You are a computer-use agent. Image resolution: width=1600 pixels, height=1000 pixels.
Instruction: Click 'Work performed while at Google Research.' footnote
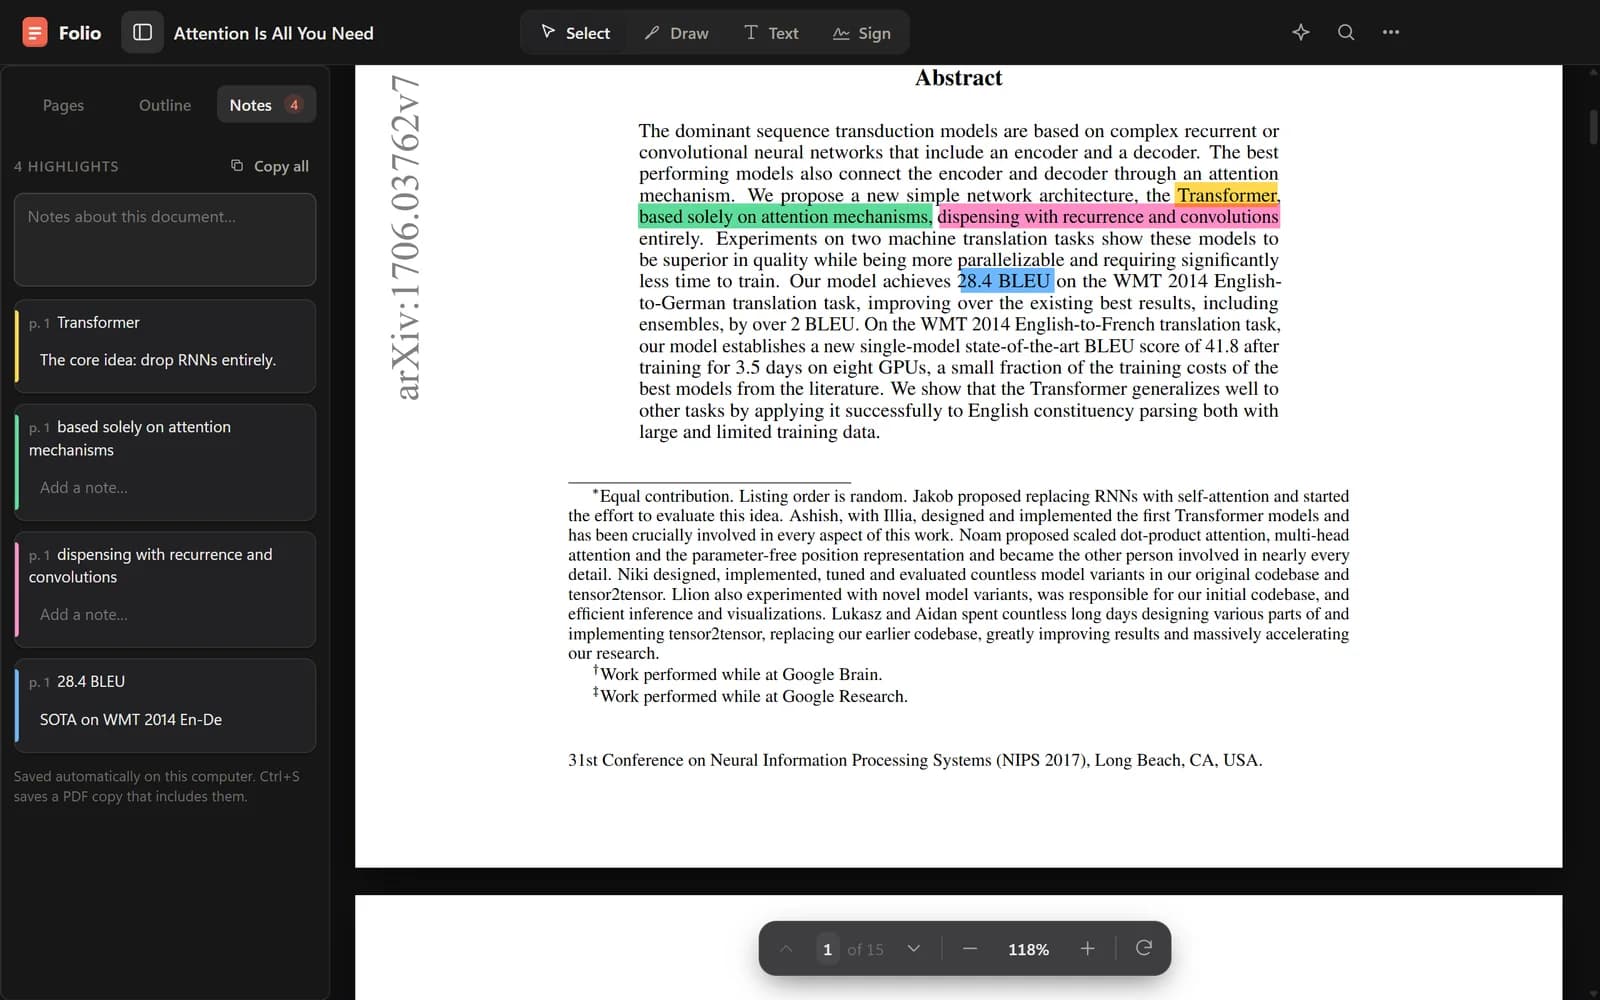coord(754,697)
